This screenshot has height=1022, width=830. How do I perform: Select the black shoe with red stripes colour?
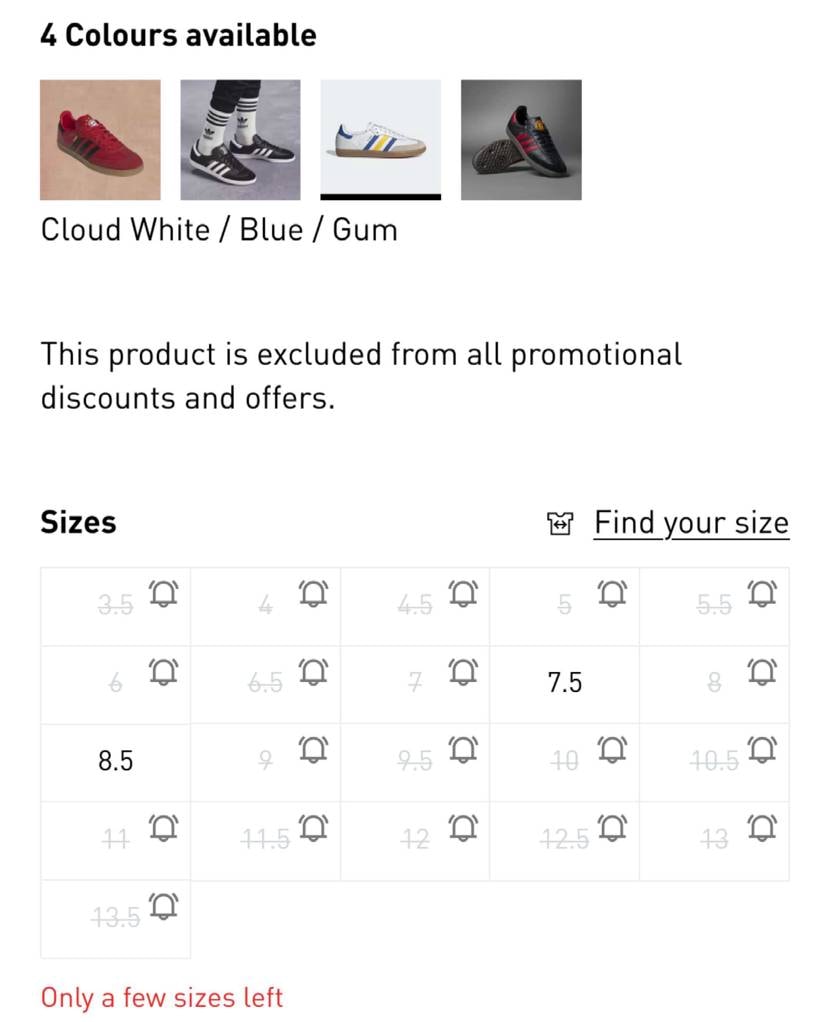(521, 140)
